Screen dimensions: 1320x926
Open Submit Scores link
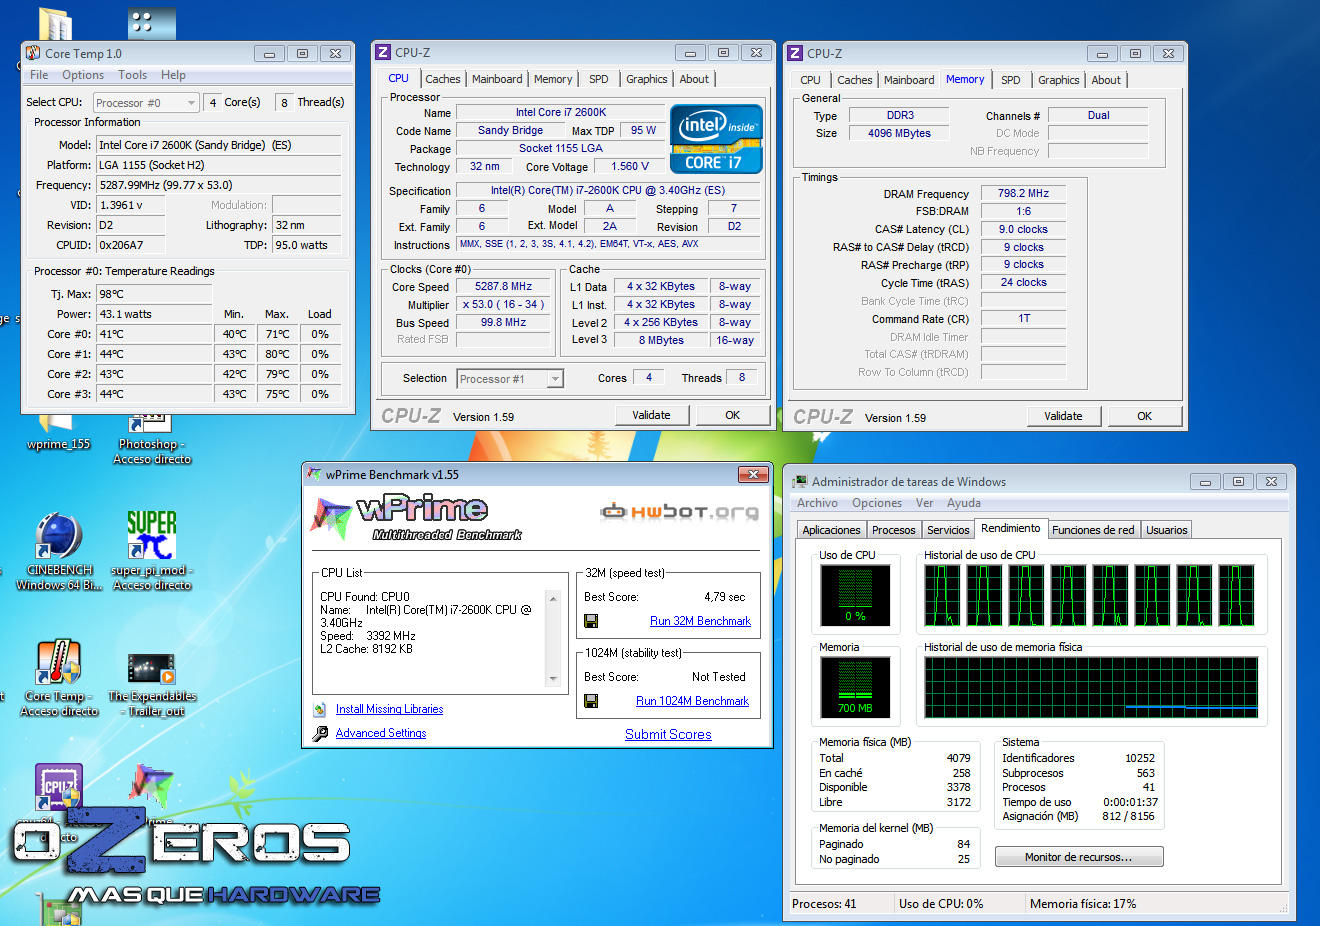coord(668,734)
